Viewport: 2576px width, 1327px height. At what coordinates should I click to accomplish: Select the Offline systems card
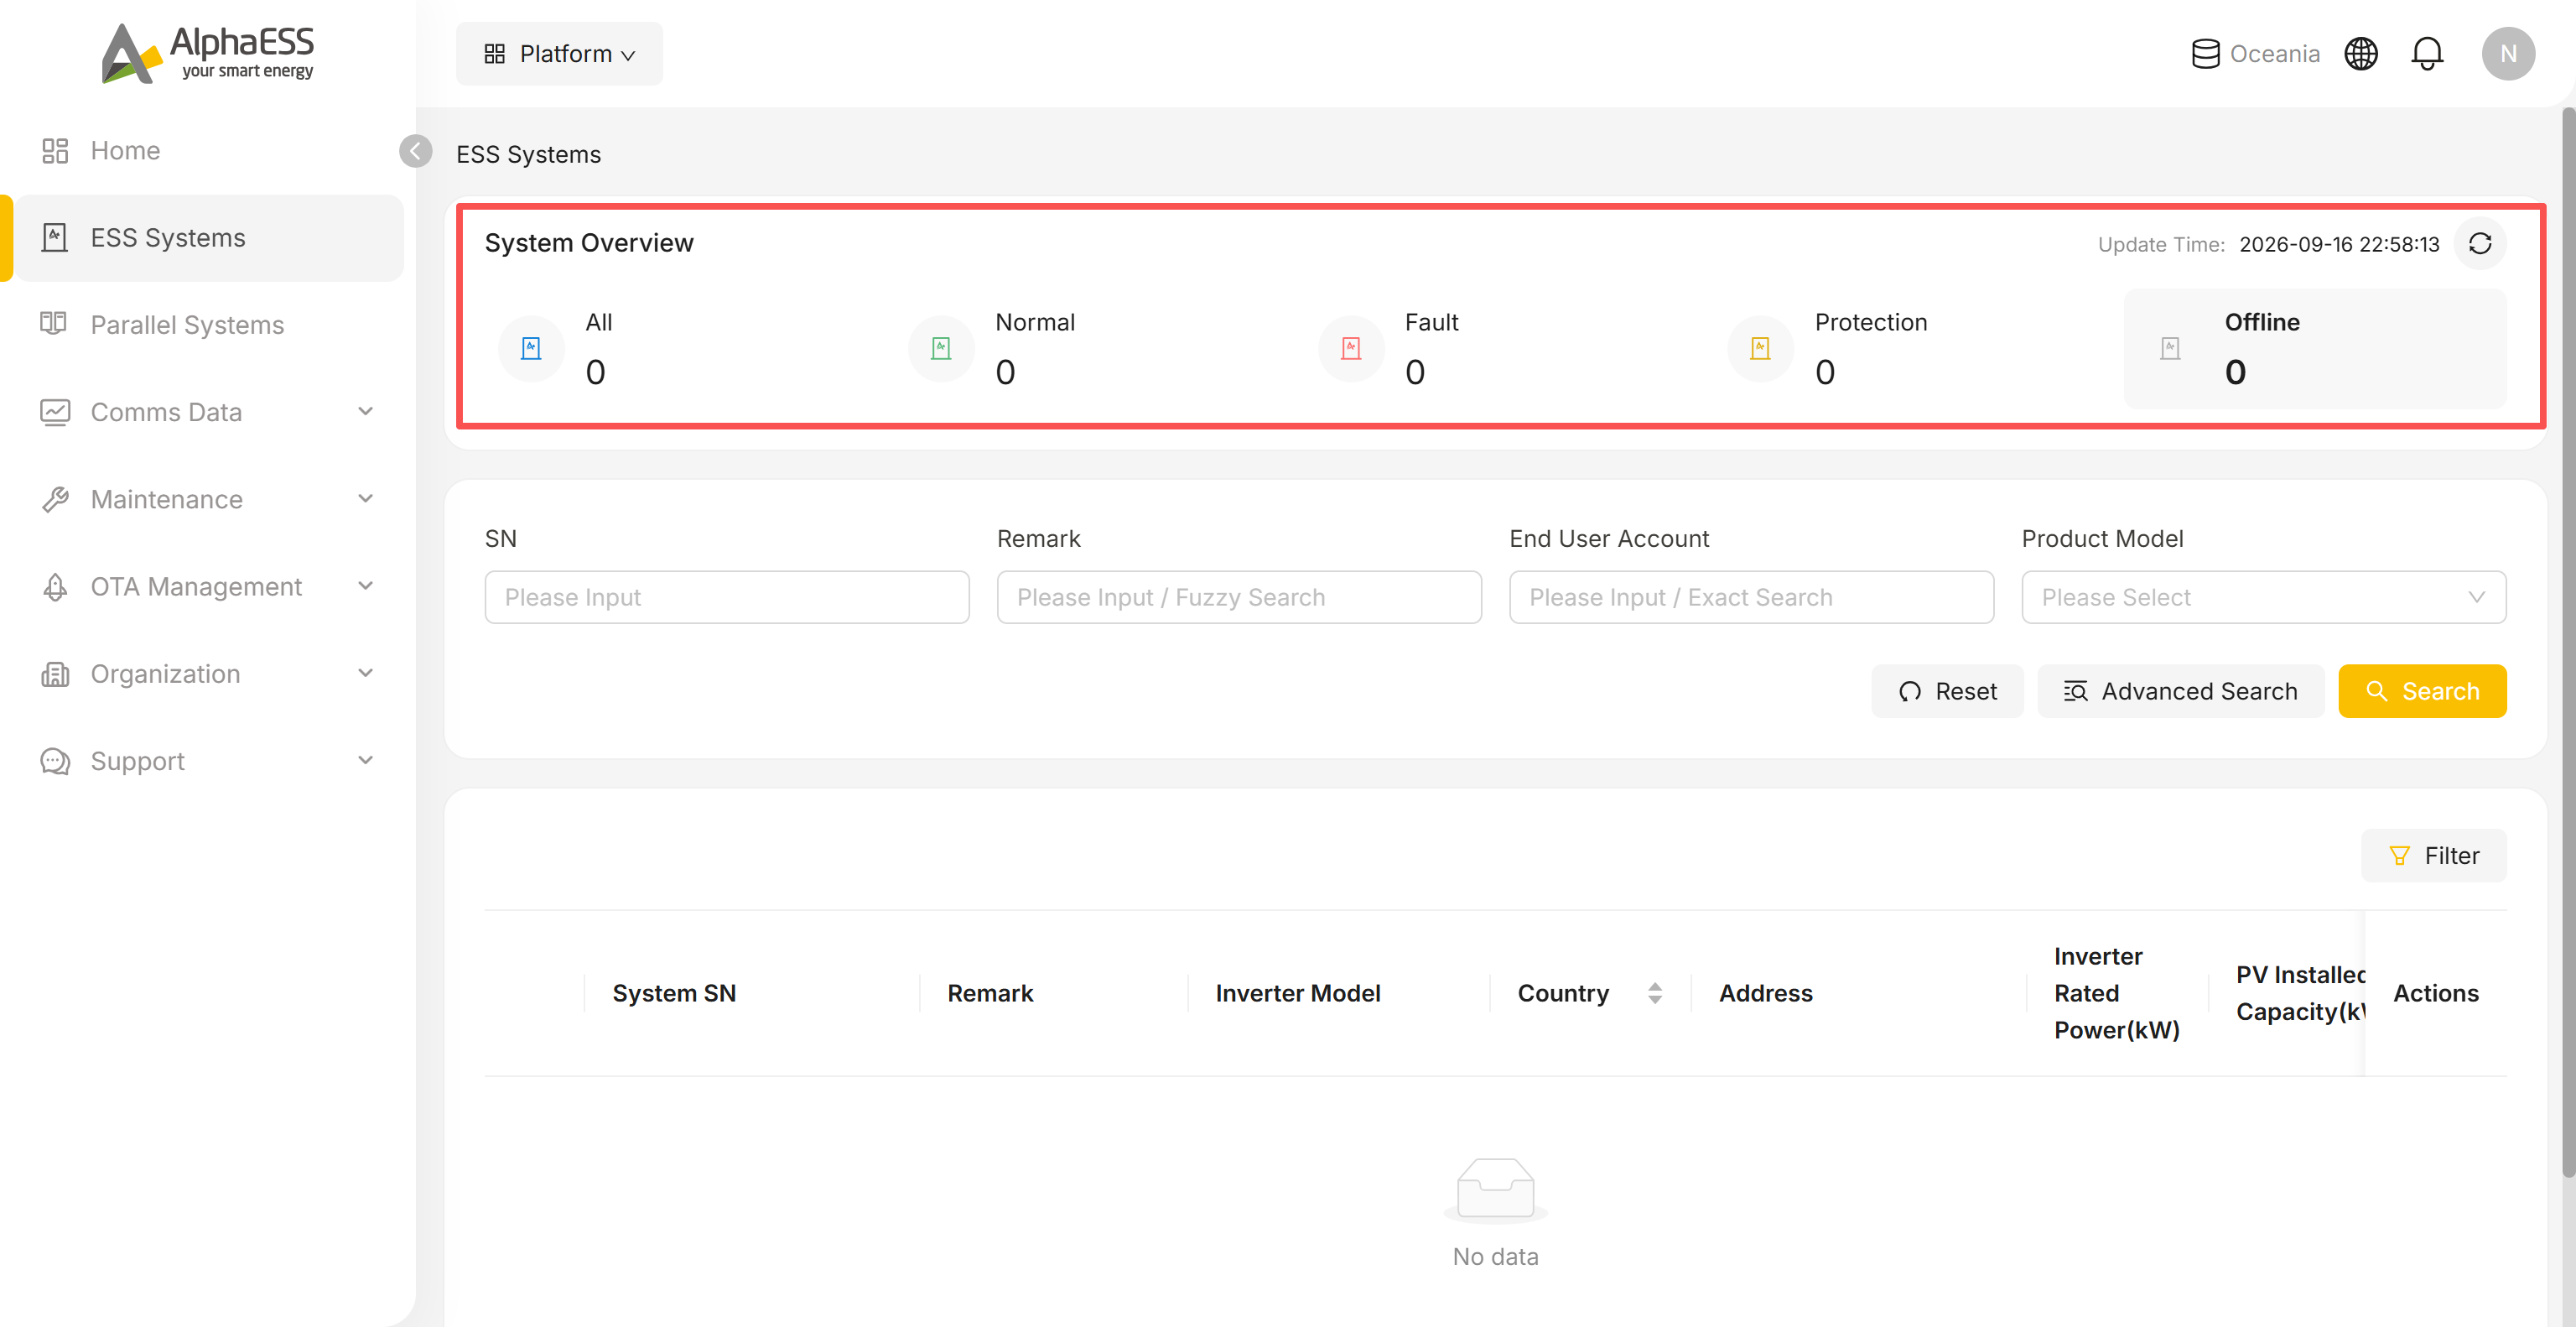[x=2315, y=348]
